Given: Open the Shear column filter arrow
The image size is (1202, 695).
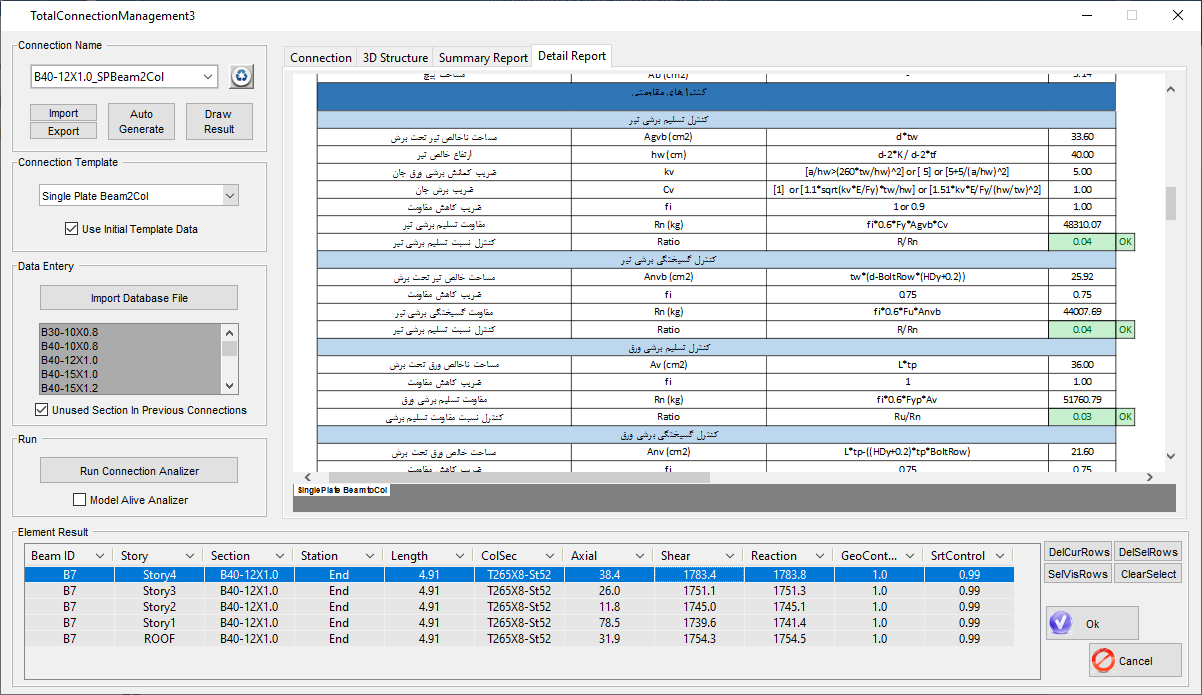Looking at the screenshot, I should (731, 556).
